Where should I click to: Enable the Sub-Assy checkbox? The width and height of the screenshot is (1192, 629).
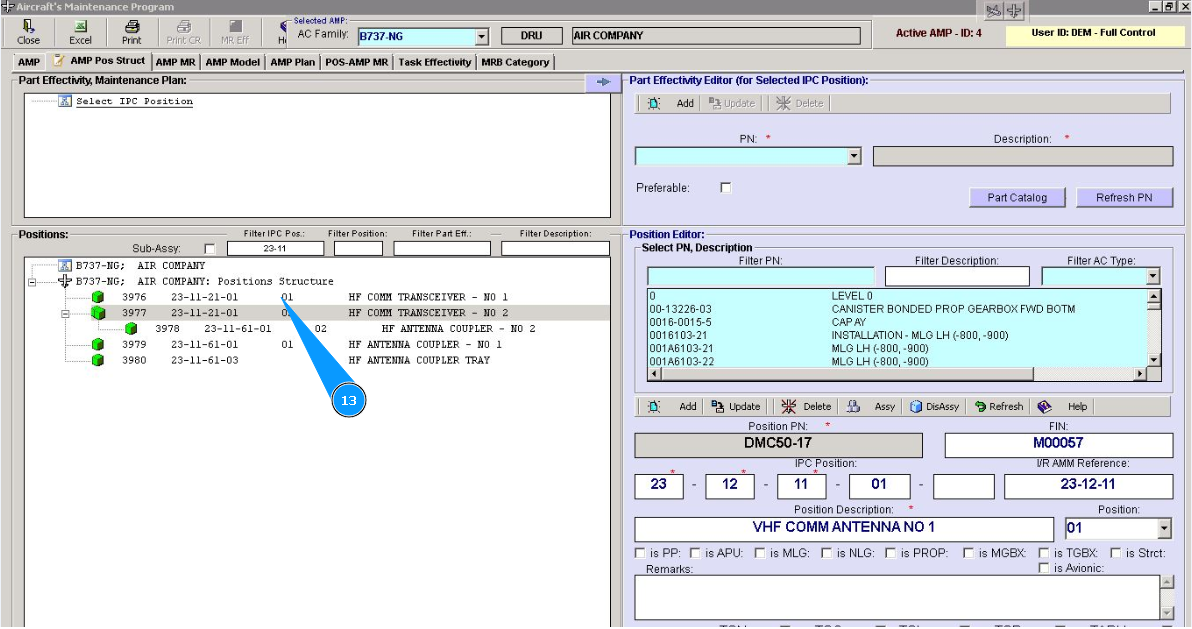tap(209, 249)
